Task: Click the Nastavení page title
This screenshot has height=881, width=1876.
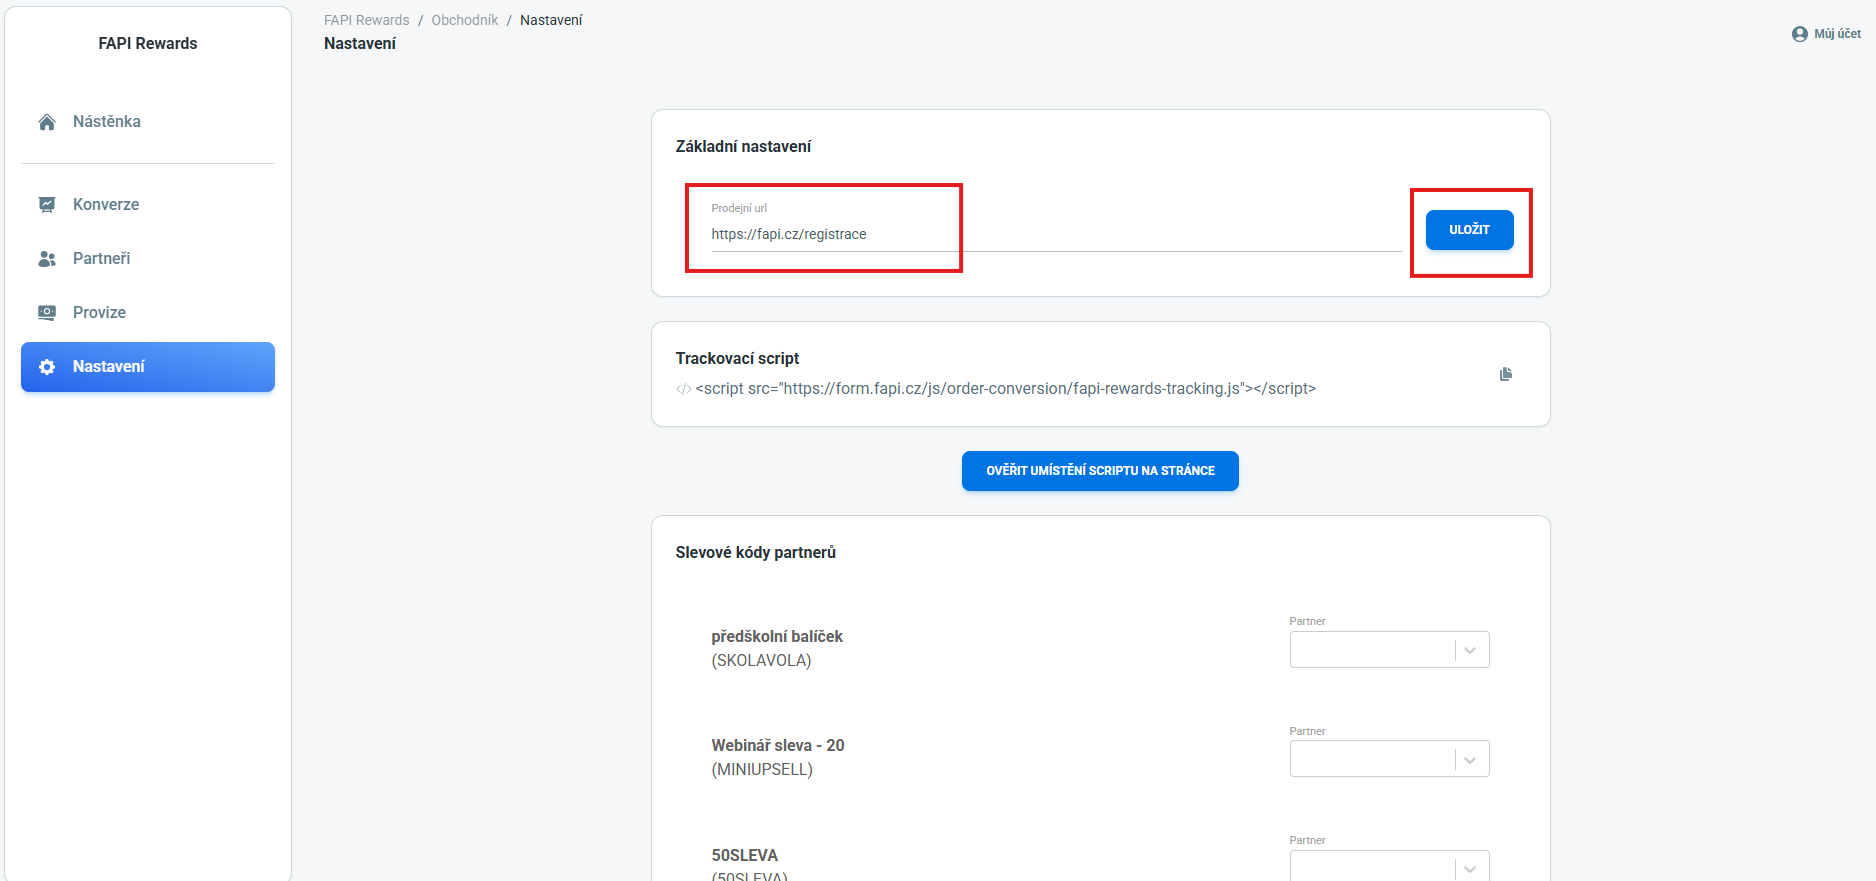Action: click(360, 44)
